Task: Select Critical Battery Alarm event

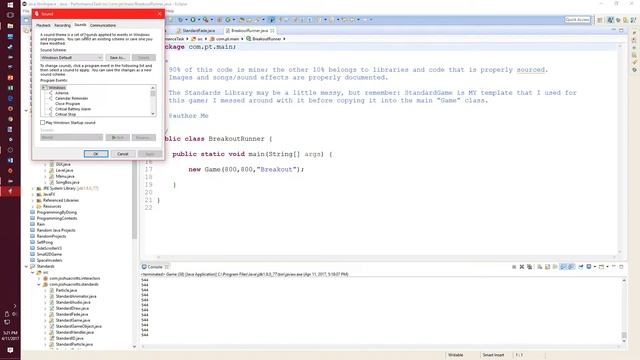Action: (x=73, y=109)
